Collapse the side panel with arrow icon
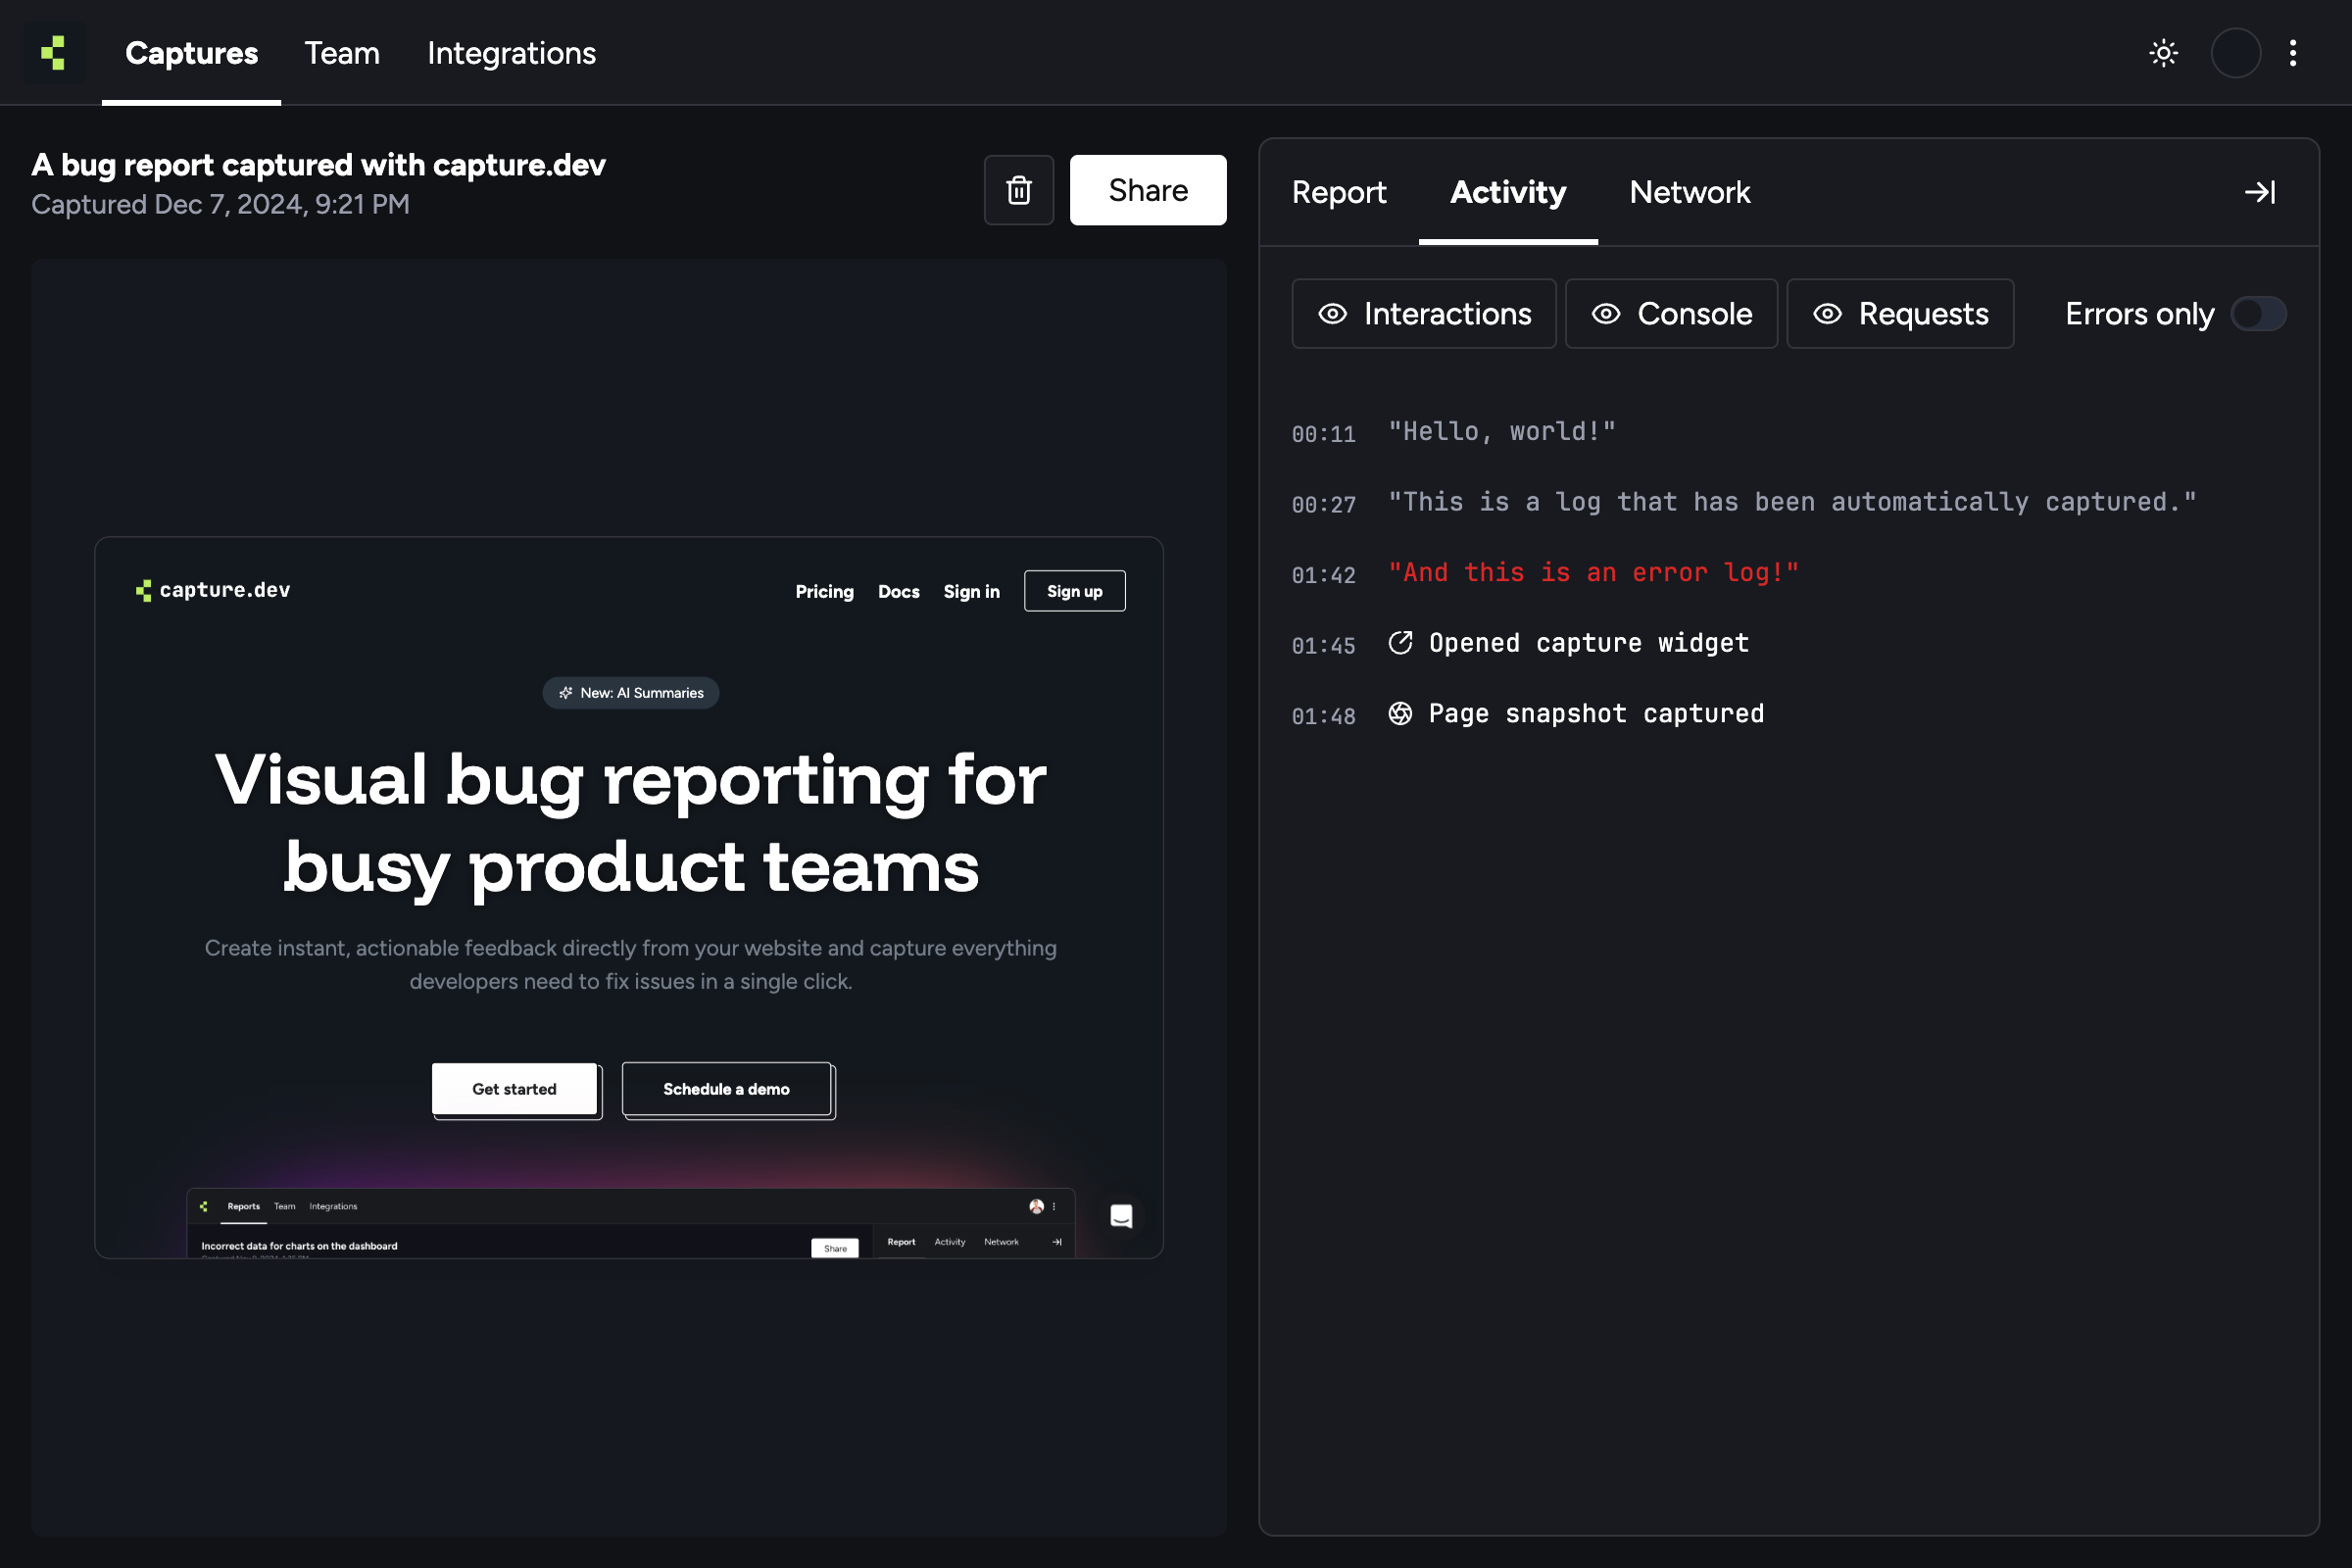 [x=2260, y=192]
